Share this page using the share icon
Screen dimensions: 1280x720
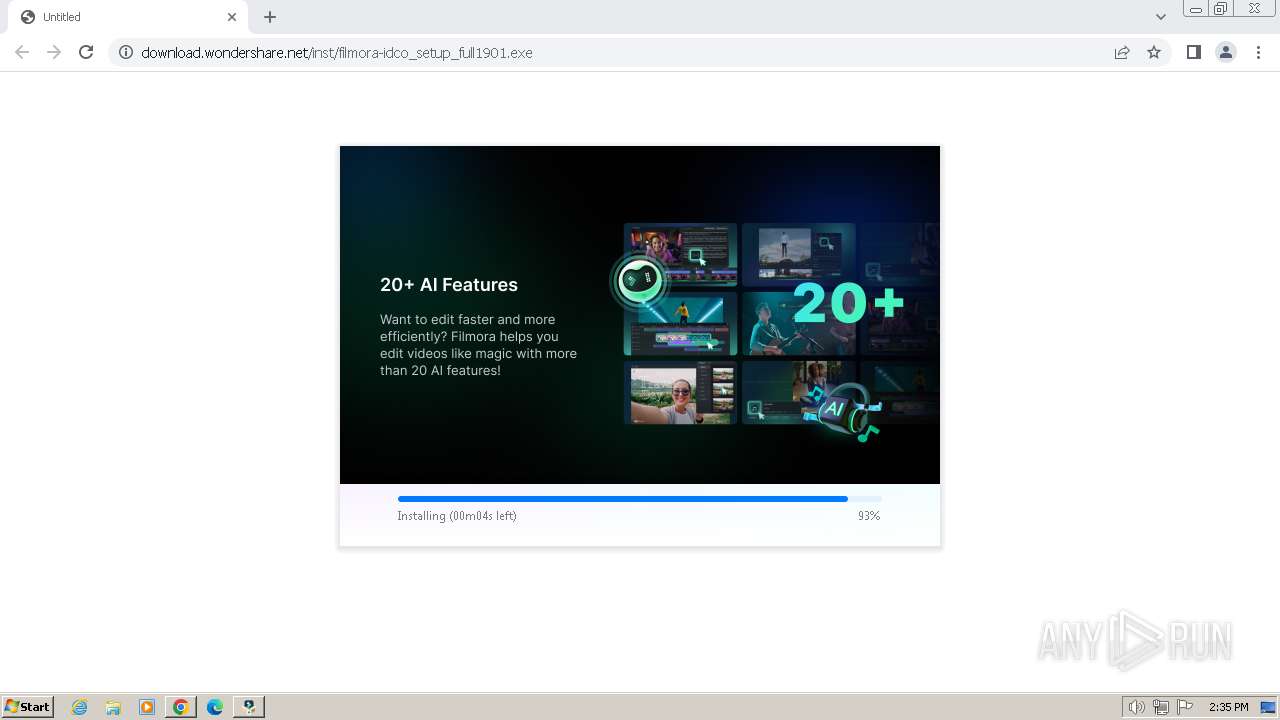point(1122,52)
